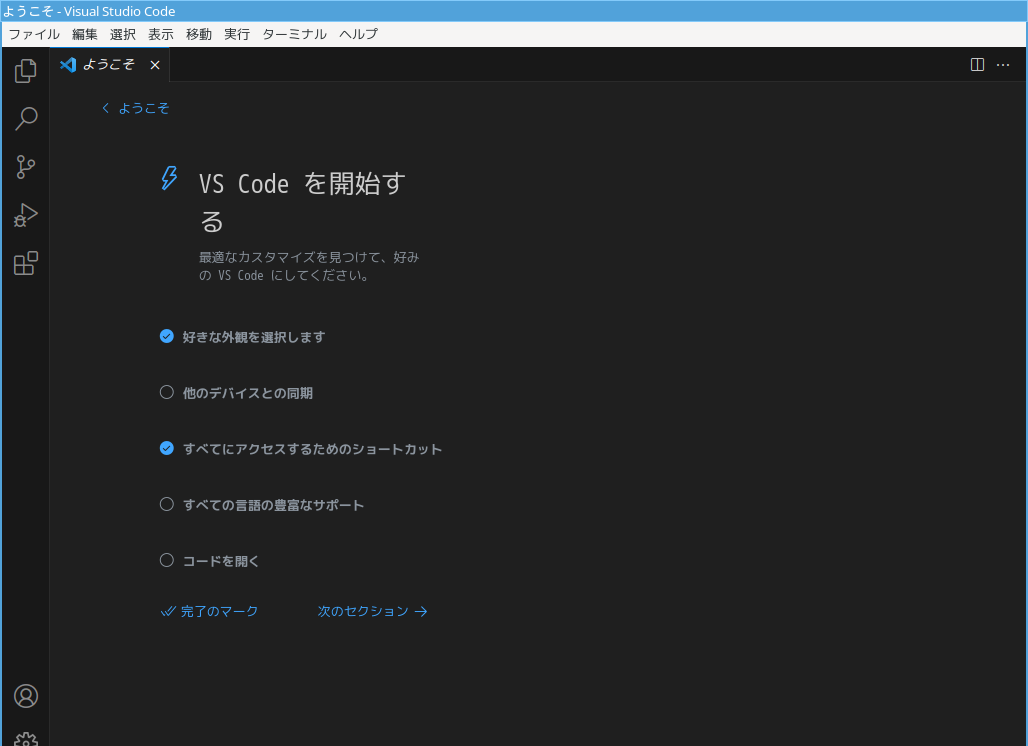Select the ようこそ editor tab

[109, 64]
